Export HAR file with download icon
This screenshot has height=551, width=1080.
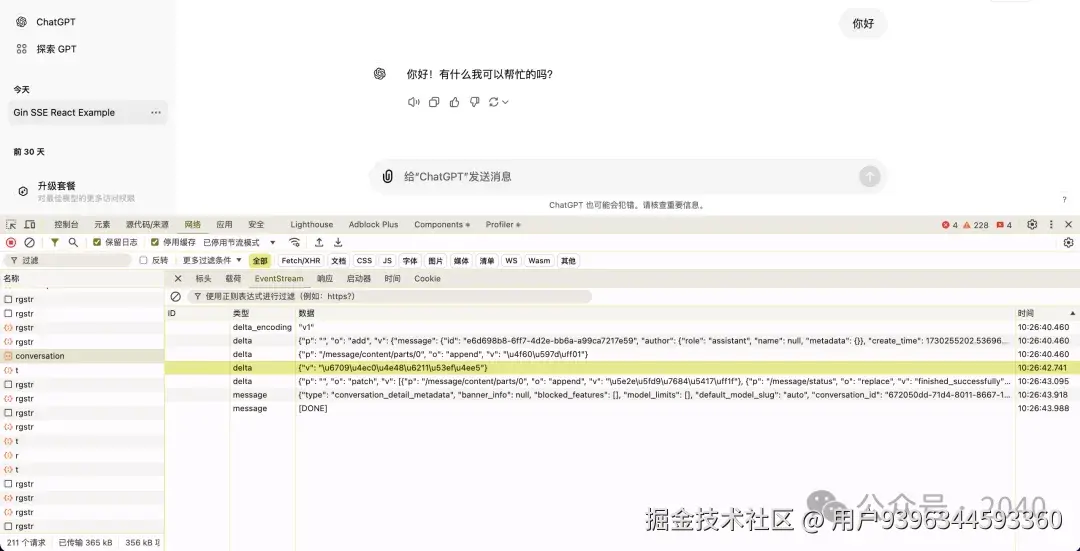pos(338,242)
